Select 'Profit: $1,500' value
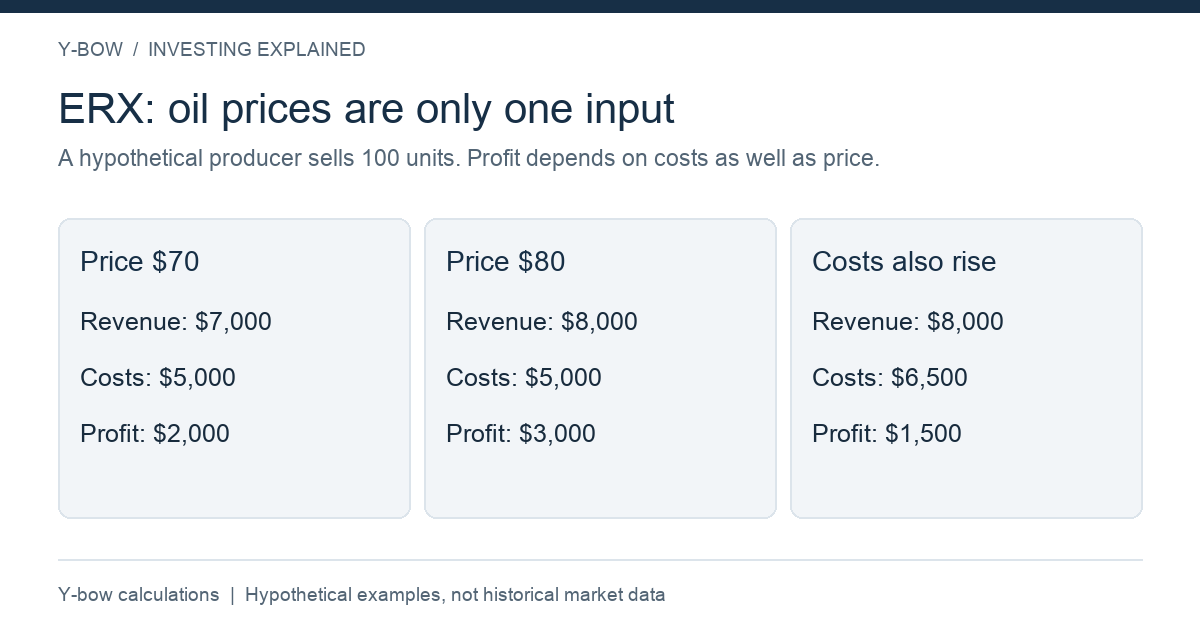 coord(887,434)
